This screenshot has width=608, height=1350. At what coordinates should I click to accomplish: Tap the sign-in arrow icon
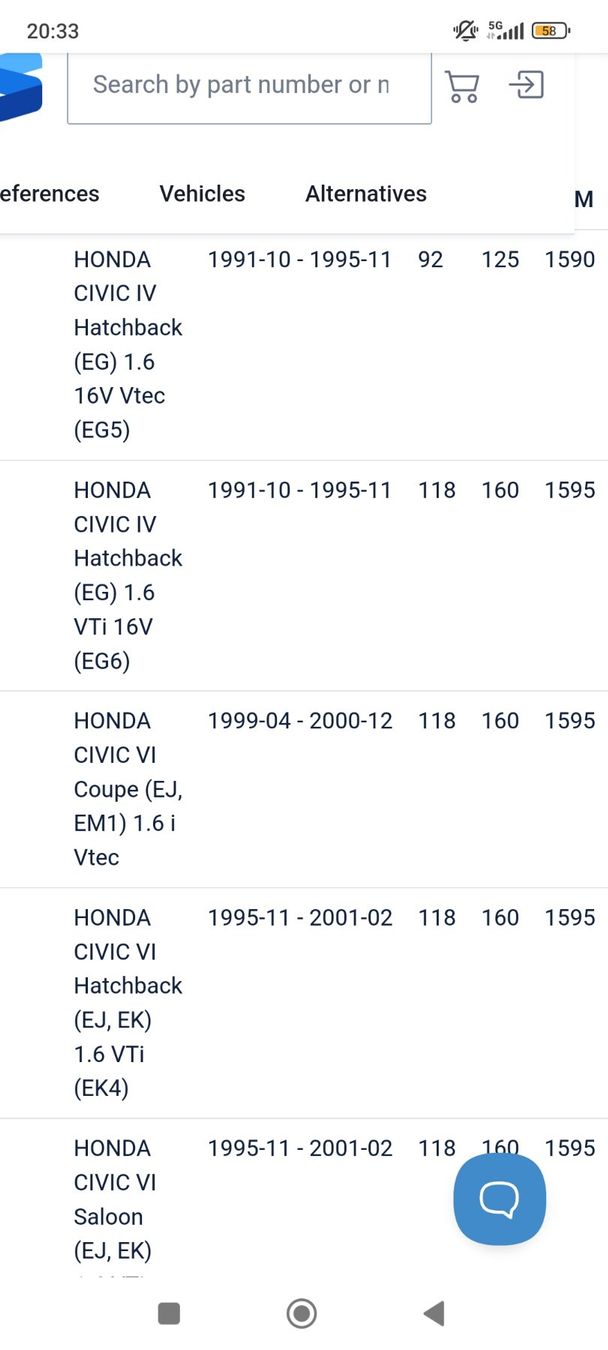point(526,85)
